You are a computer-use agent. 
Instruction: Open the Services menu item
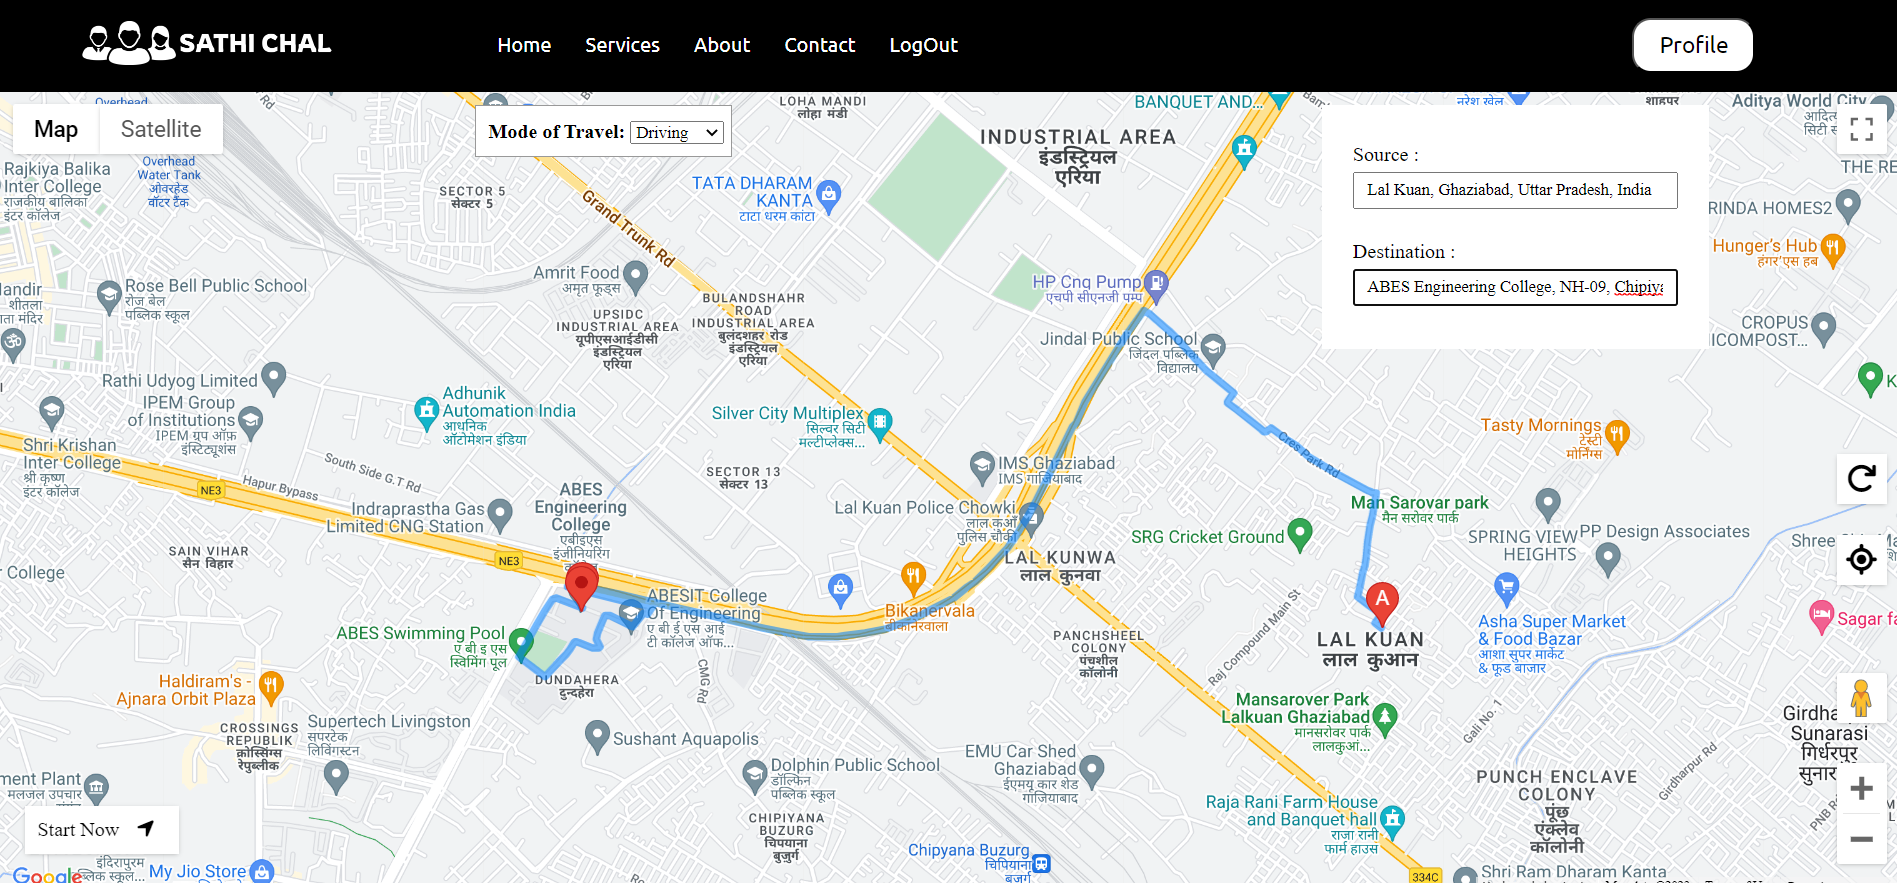click(x=622, y=45)
